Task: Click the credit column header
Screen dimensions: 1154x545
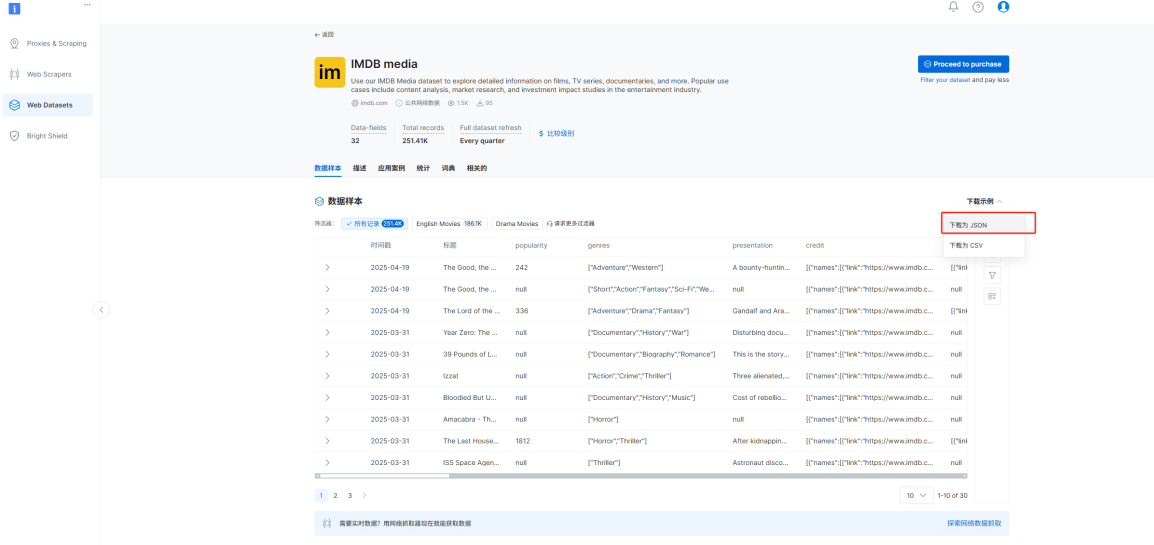Action: click(815, 246)
